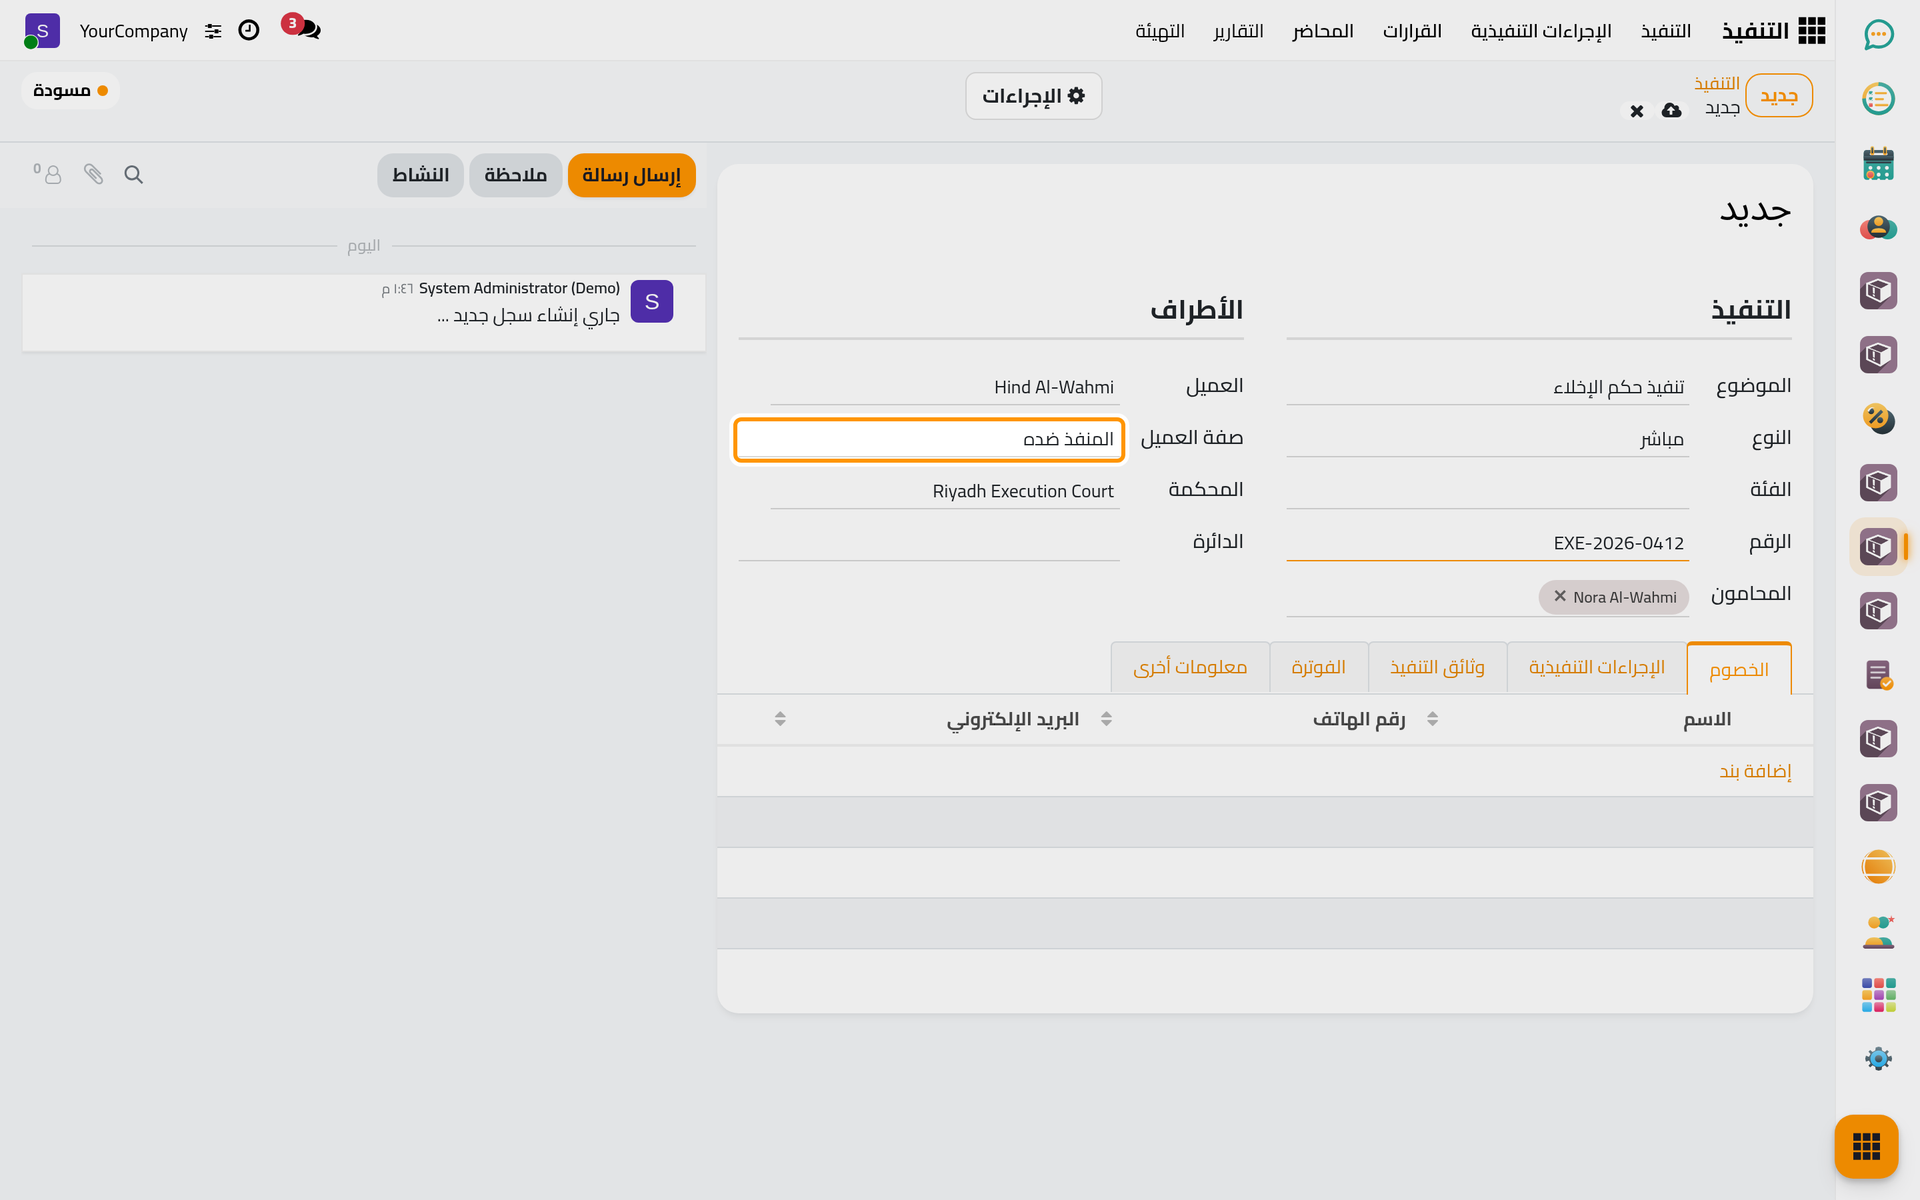Open the القرارات top menu

[1412, 31]
